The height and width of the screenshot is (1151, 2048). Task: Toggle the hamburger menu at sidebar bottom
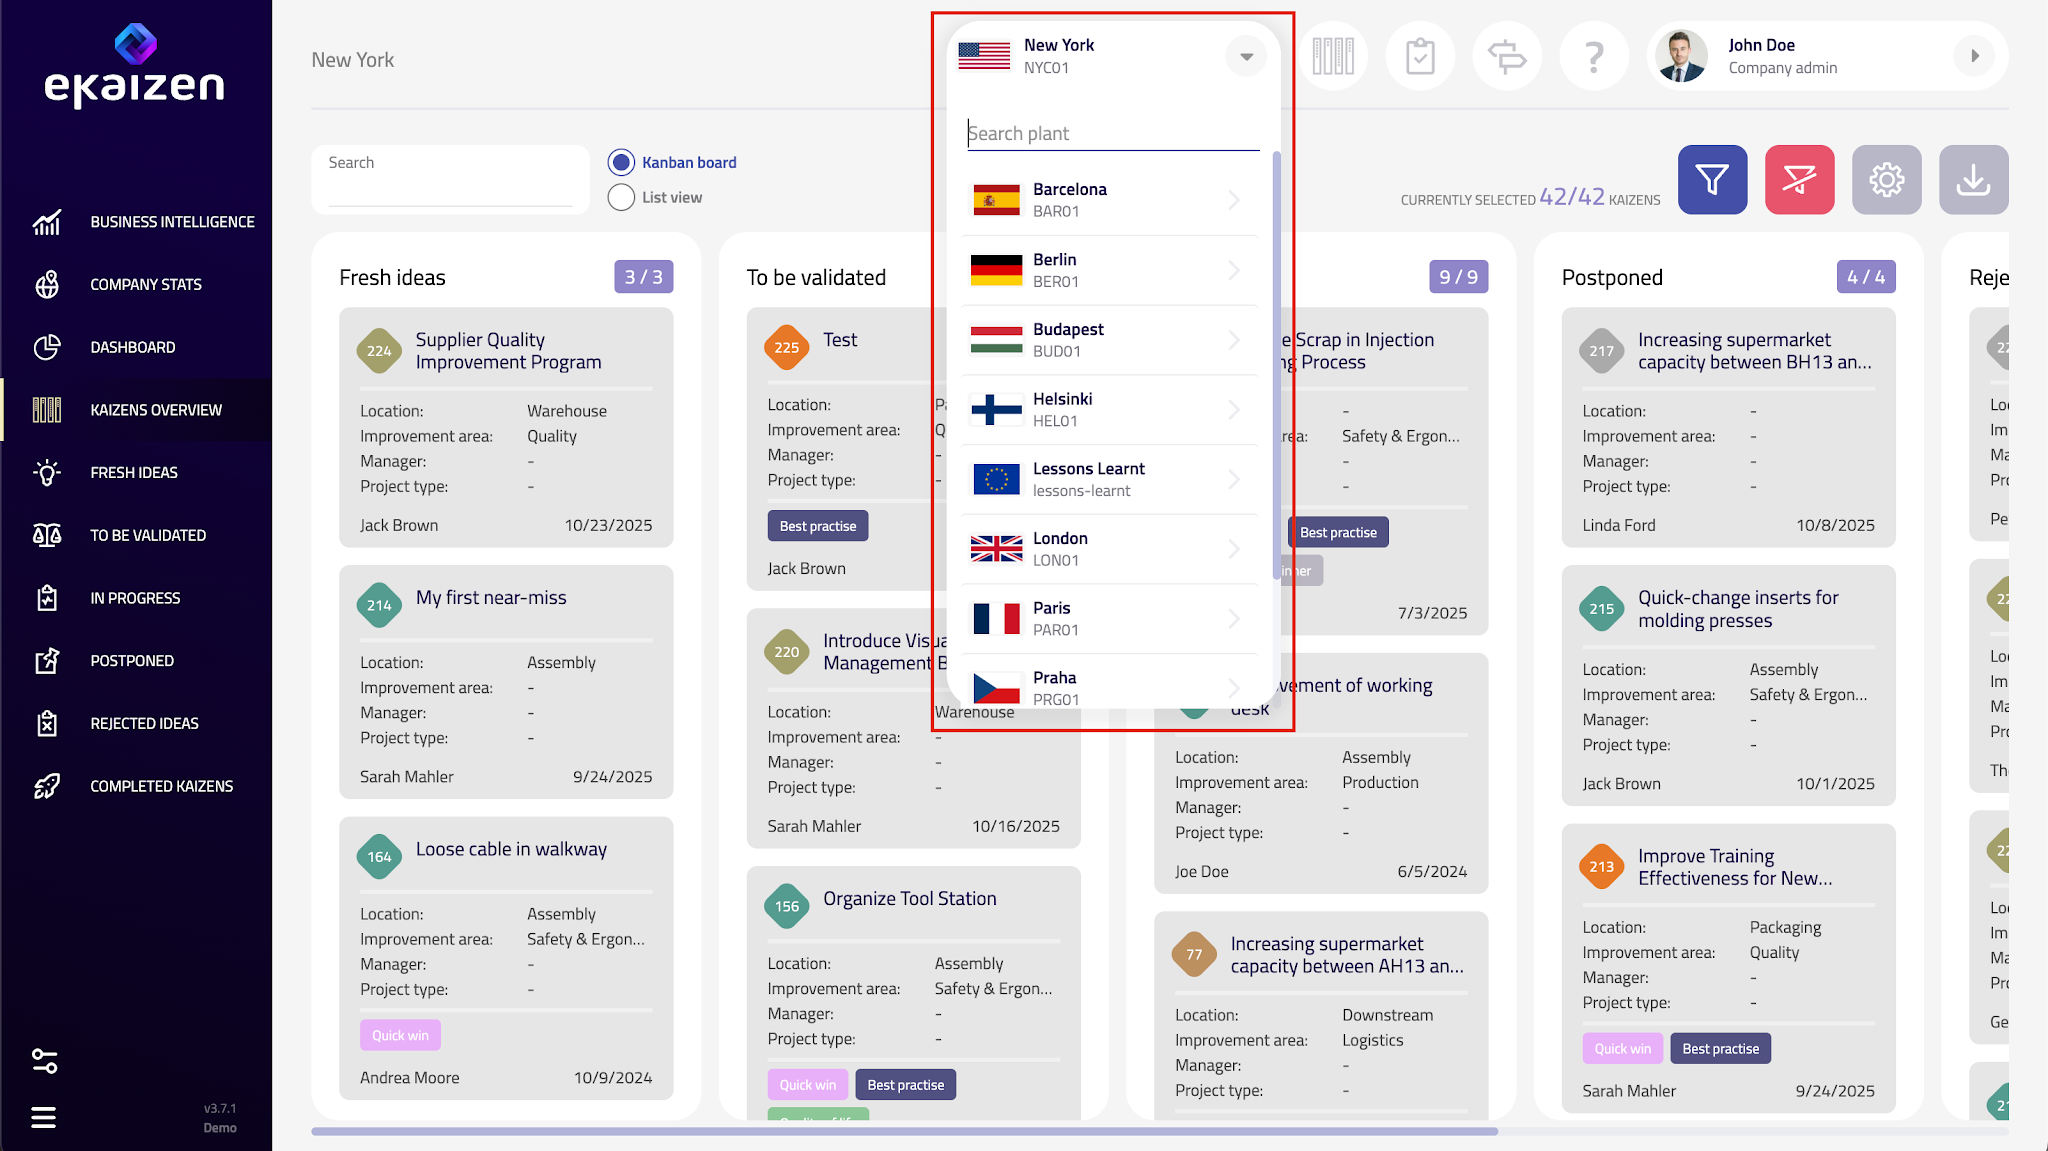click(44, 1117)
